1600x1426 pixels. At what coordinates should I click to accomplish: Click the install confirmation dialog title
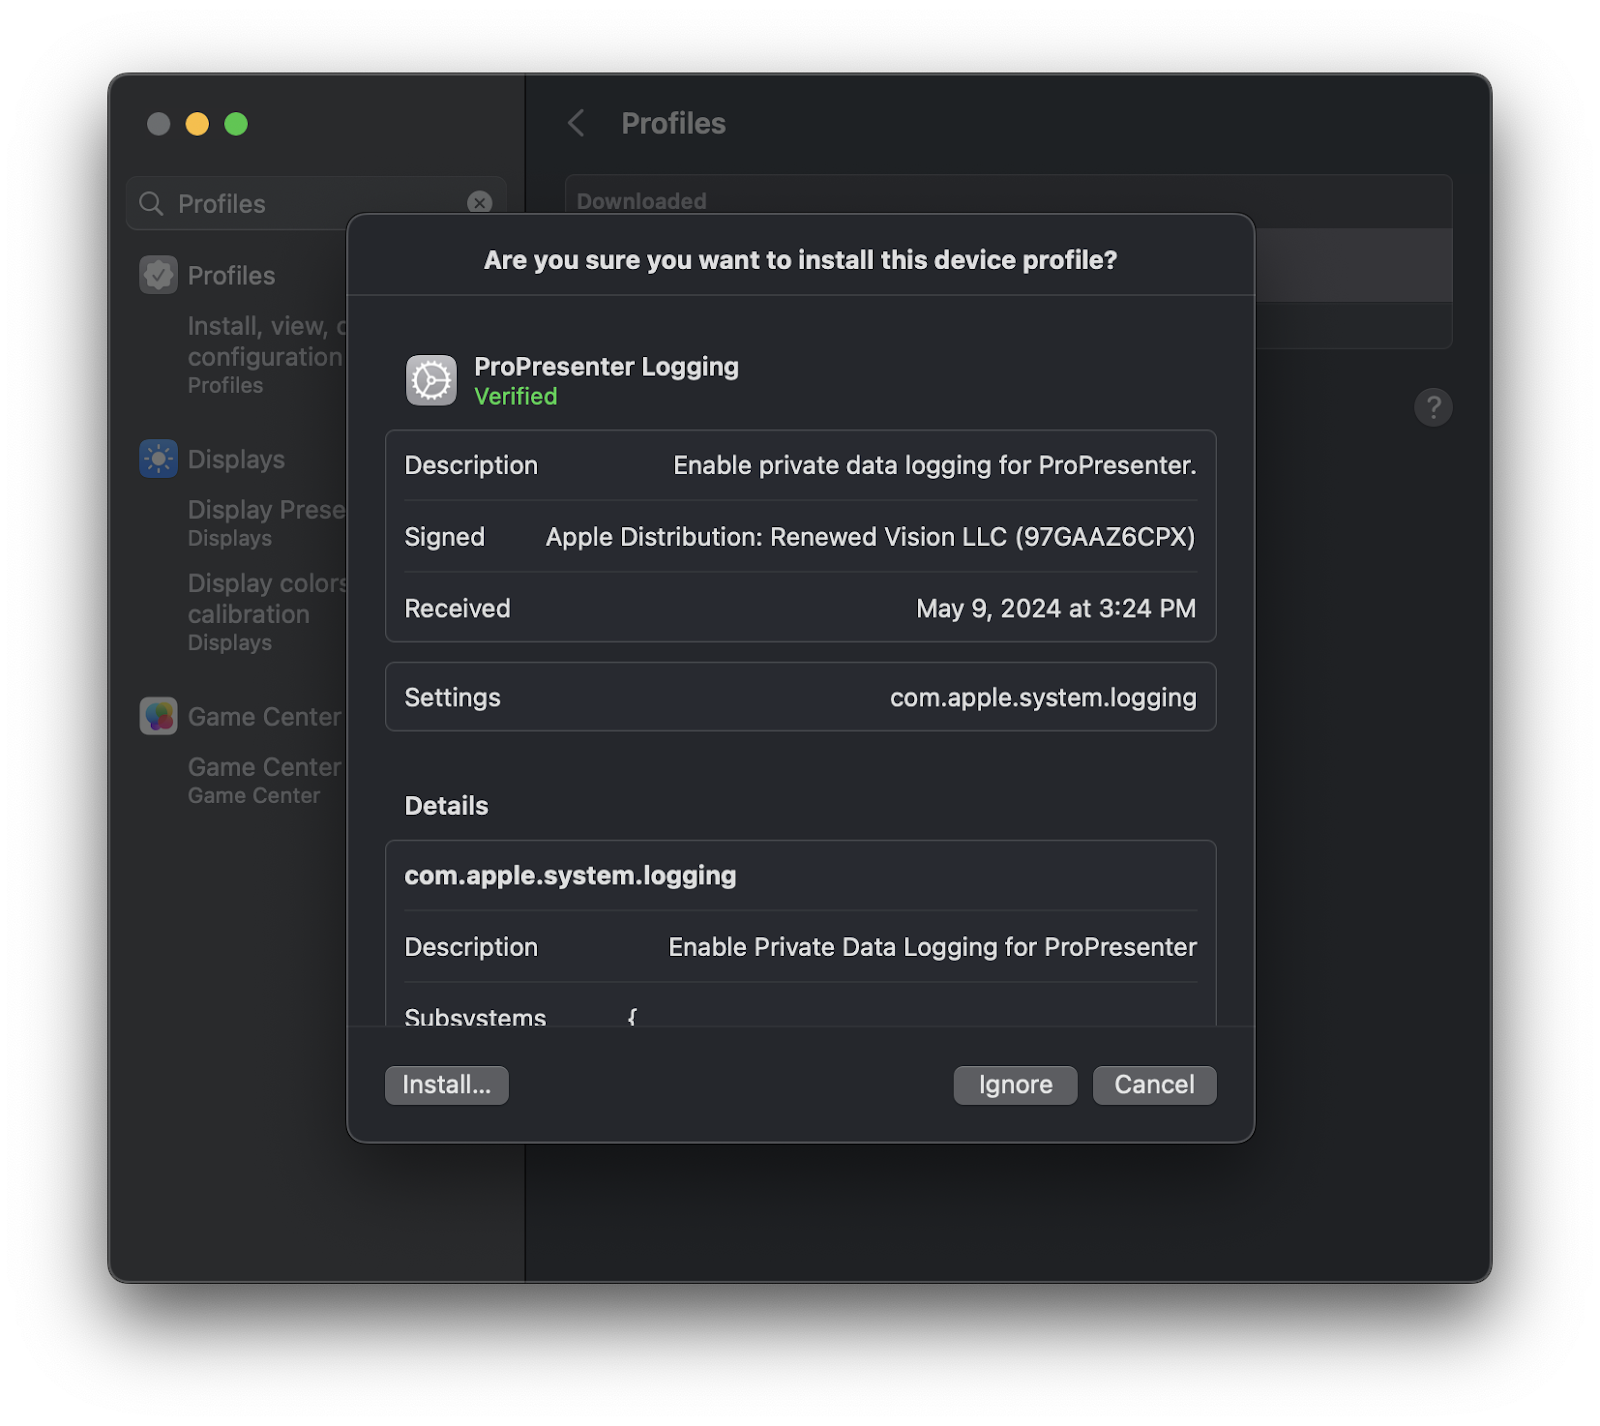tap(800, 260)
